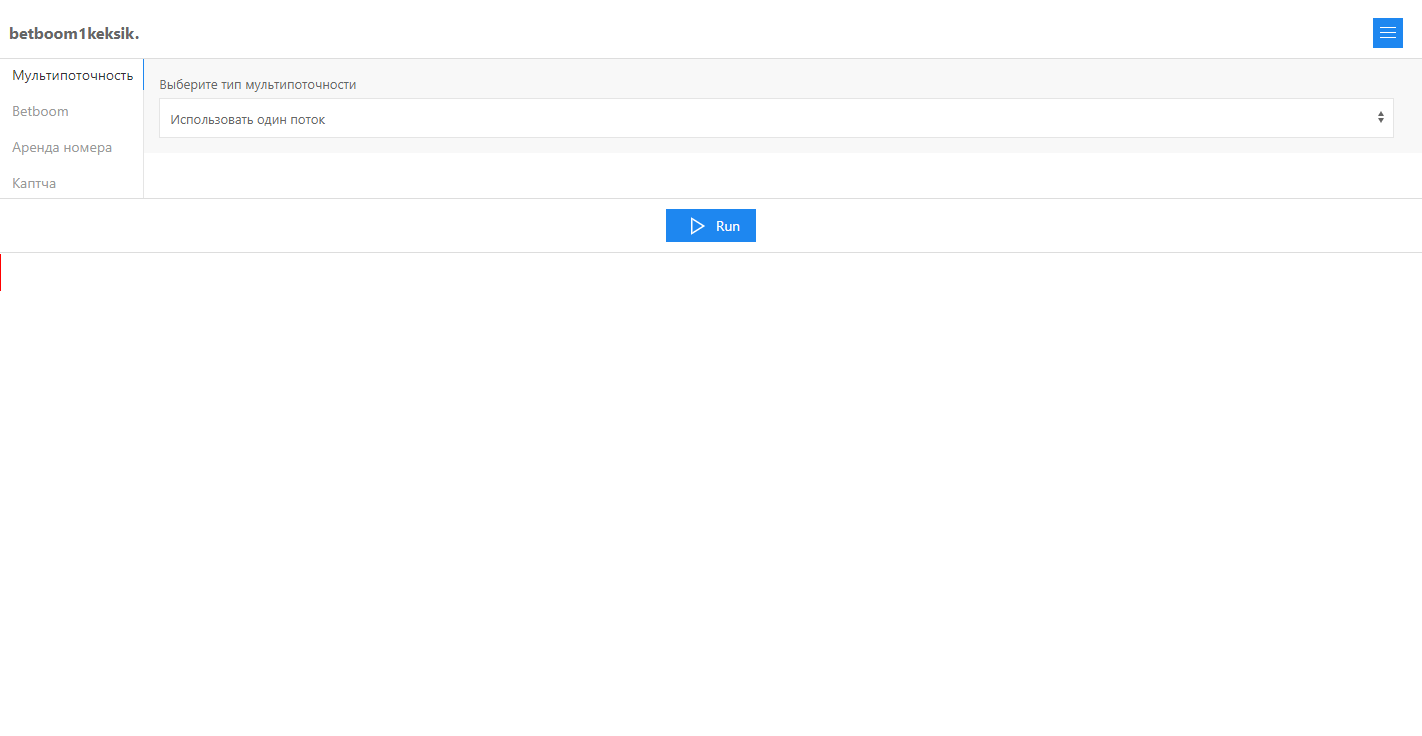Click the up-down arrows of the select box

point(1380,118)
